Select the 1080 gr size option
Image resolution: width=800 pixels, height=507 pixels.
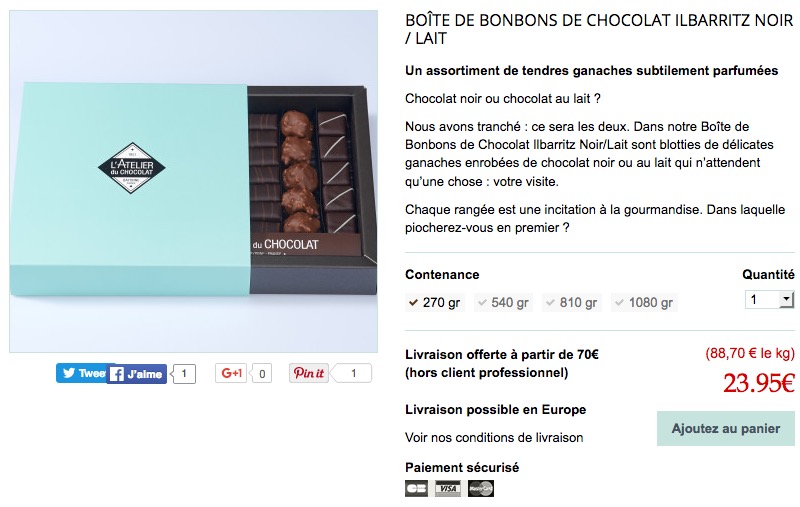tap(644, 302)
